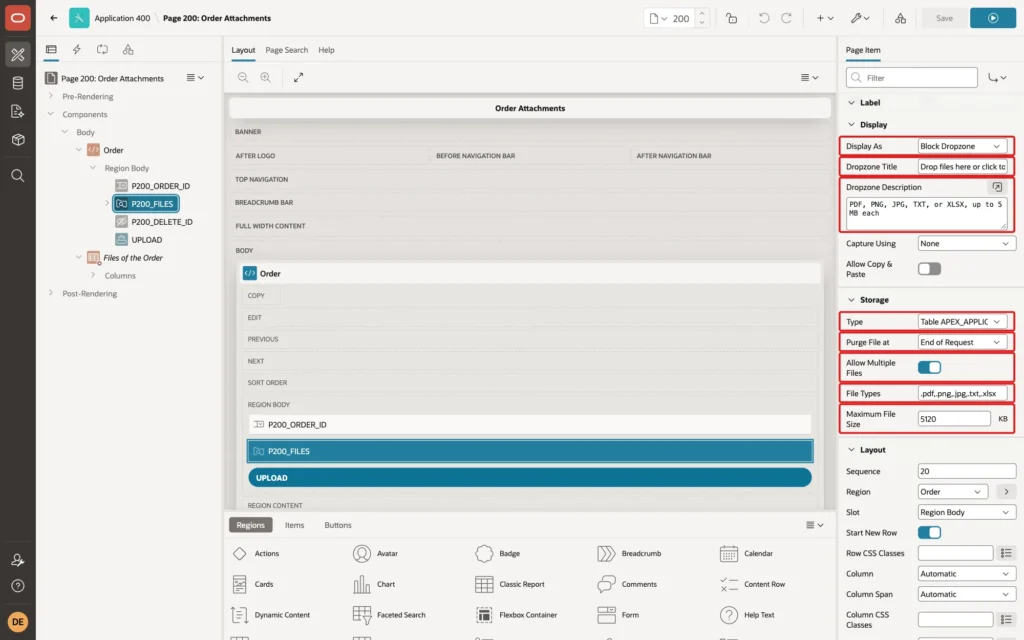1024x640 pixels.
Task: Open the Column dropdown
Action: click(967, 574)
